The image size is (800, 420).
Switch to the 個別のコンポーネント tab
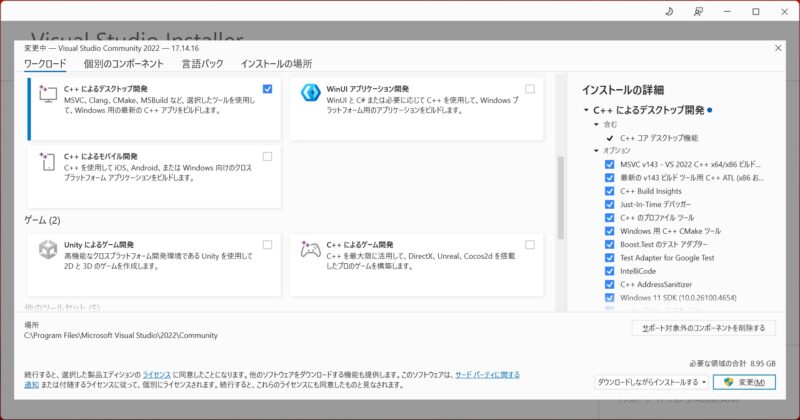point(124,64)
